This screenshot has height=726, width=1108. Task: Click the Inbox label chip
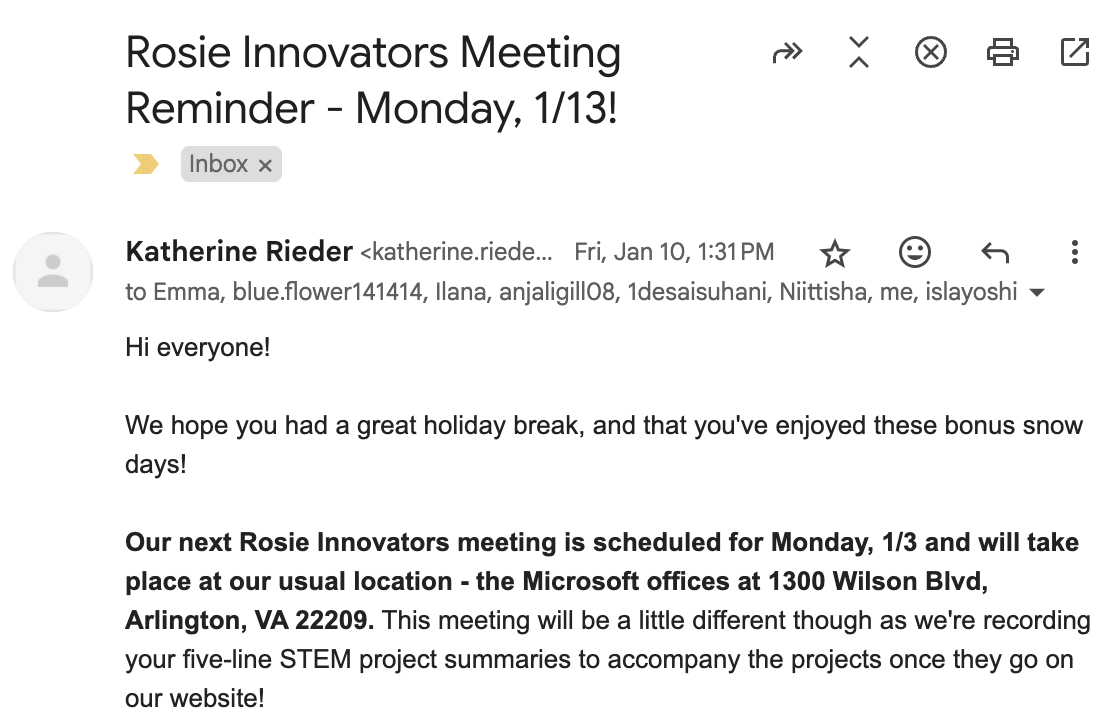[x=218, y=164]
